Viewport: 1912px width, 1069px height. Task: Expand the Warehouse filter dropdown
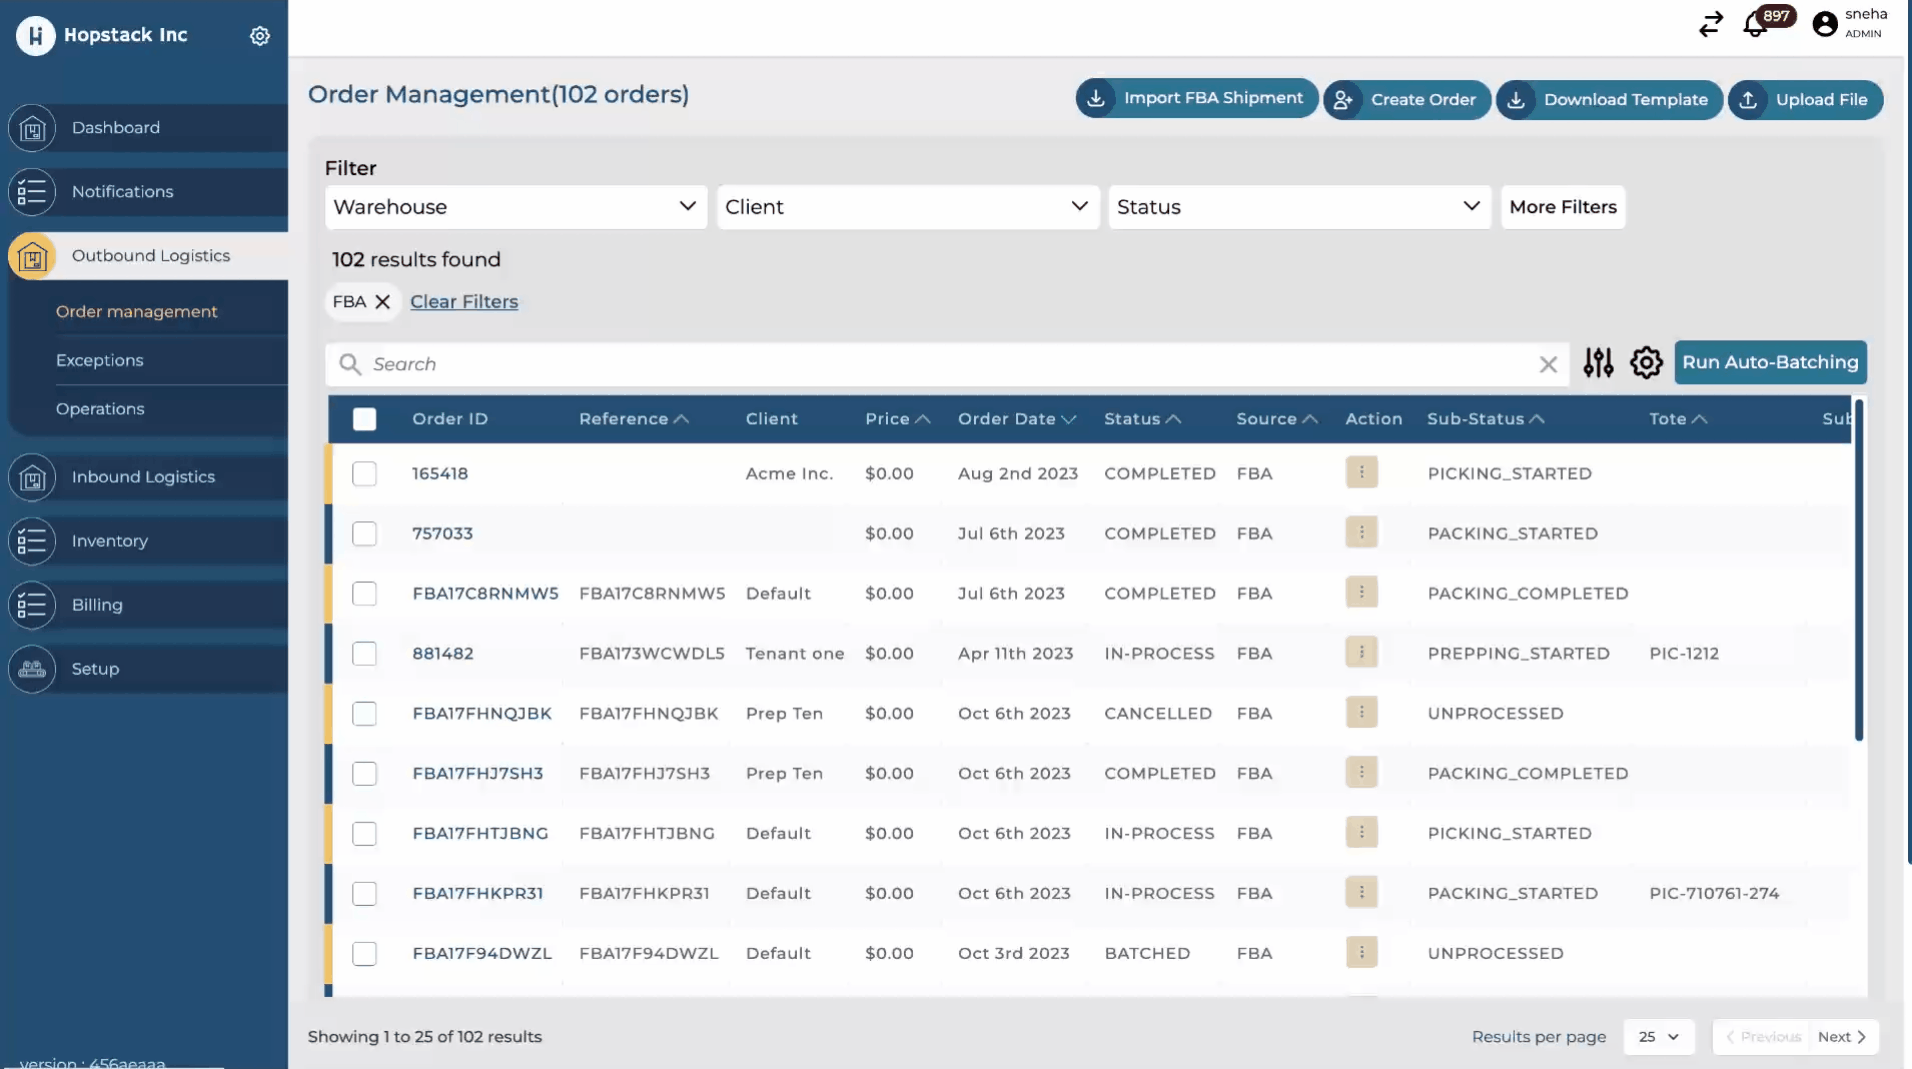(x=516, y=207)
